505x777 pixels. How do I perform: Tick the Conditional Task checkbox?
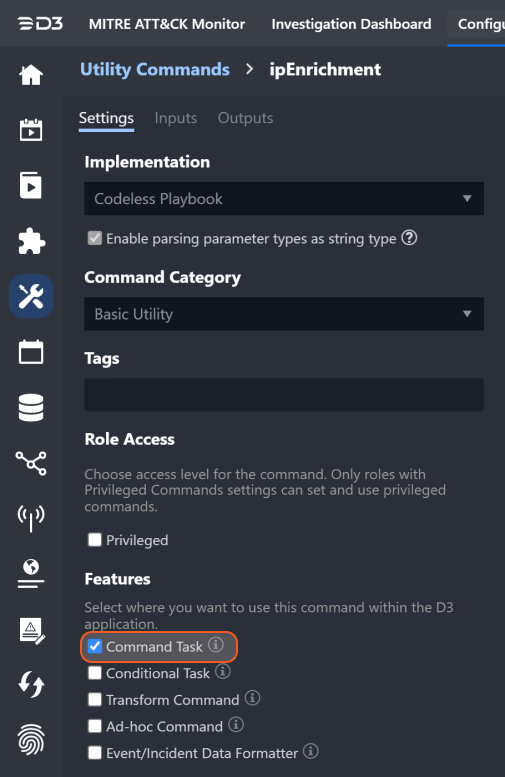(x=95, y=673)
